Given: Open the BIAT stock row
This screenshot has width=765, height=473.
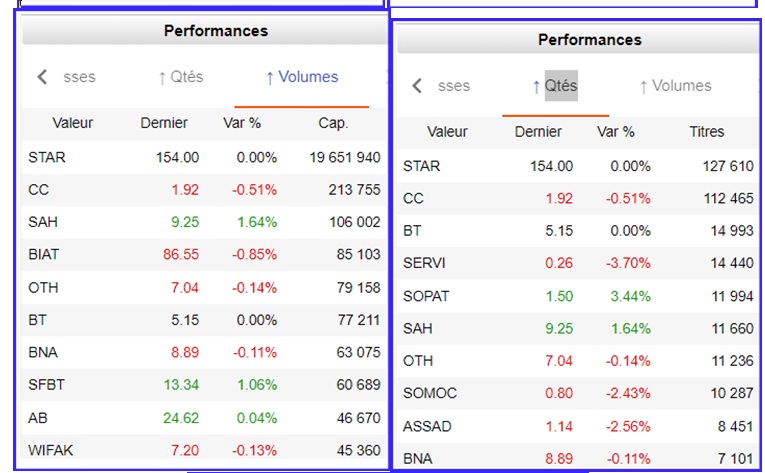Looking at the screenshot, I should [x=46, y=255].
